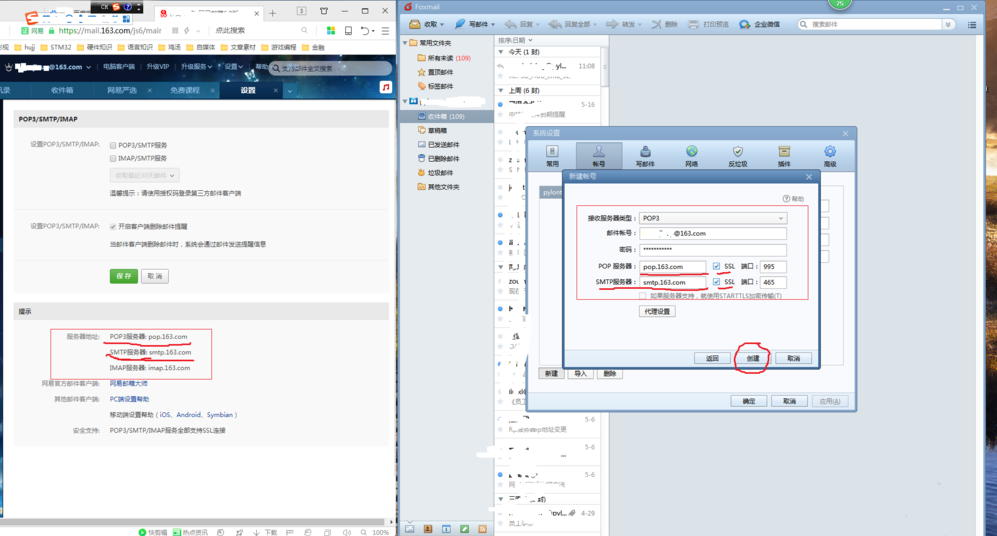Enable the POP3/SMTP服务 checkbox
997x536 pixels.
pos(113,145)
